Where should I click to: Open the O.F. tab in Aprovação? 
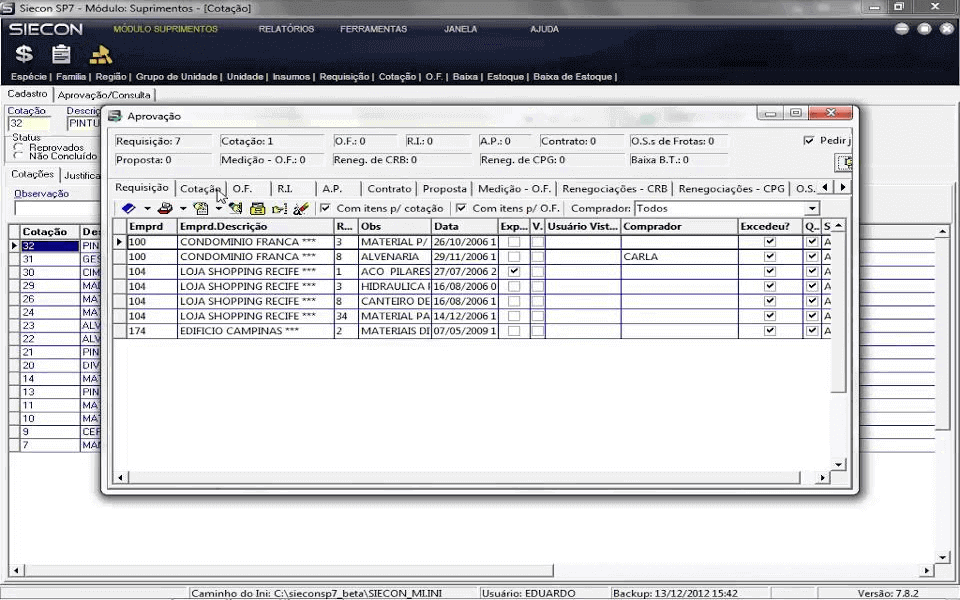(x=242, y=189)
